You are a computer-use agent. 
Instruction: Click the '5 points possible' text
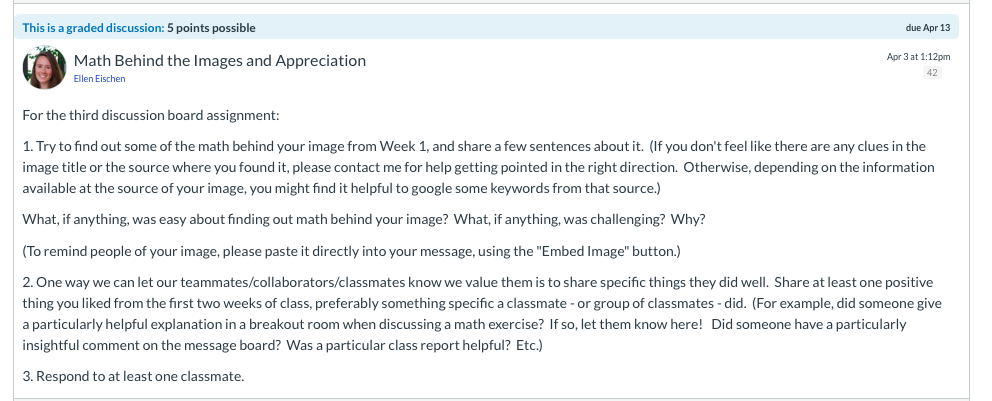pos(211,28)
